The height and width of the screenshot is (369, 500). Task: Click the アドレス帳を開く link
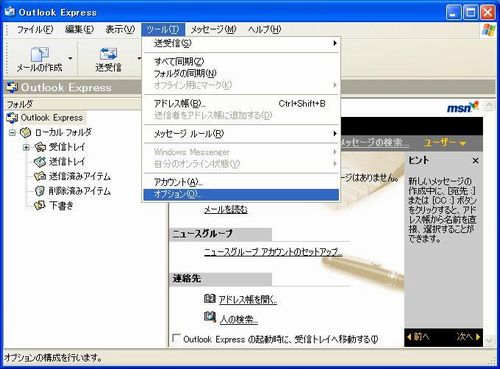coord(248,300)
